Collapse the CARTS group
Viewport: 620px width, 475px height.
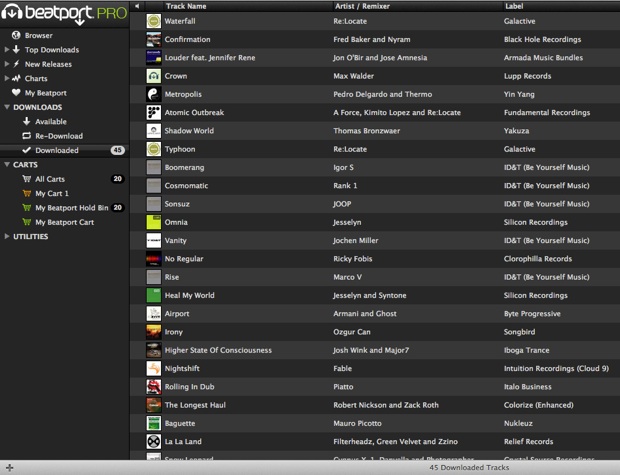click(x=7, y=164)
